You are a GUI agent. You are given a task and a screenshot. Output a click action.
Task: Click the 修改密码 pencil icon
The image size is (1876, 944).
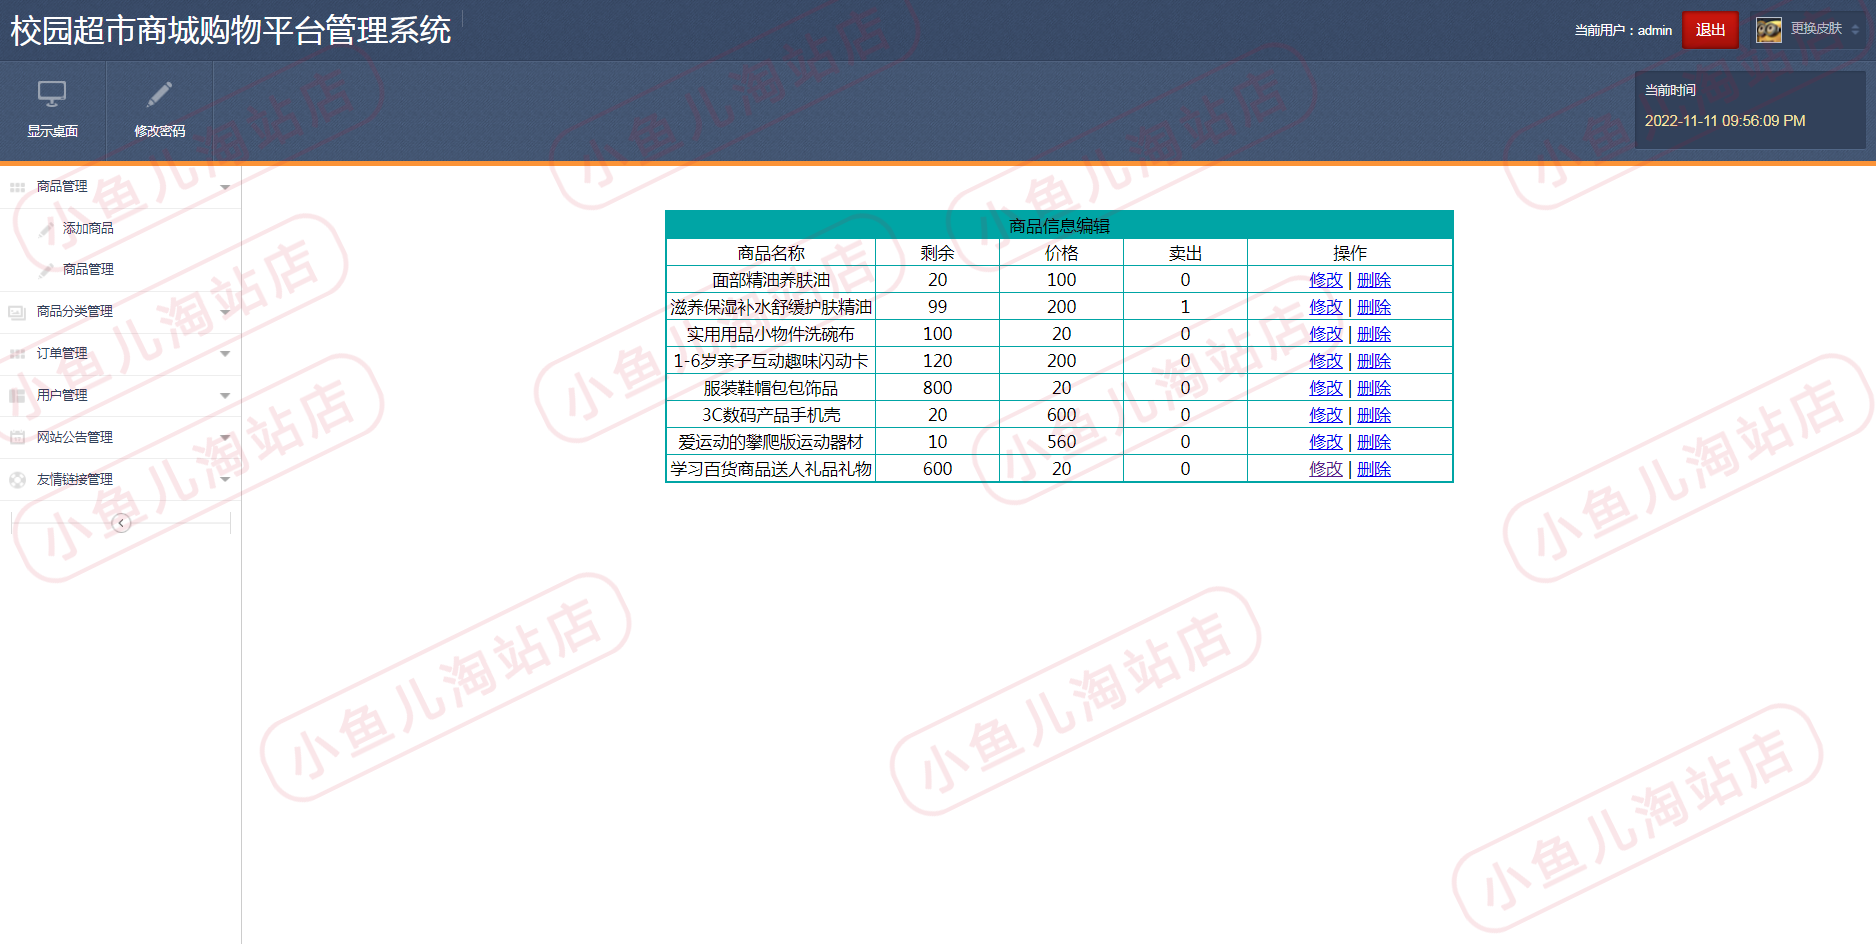159,94
